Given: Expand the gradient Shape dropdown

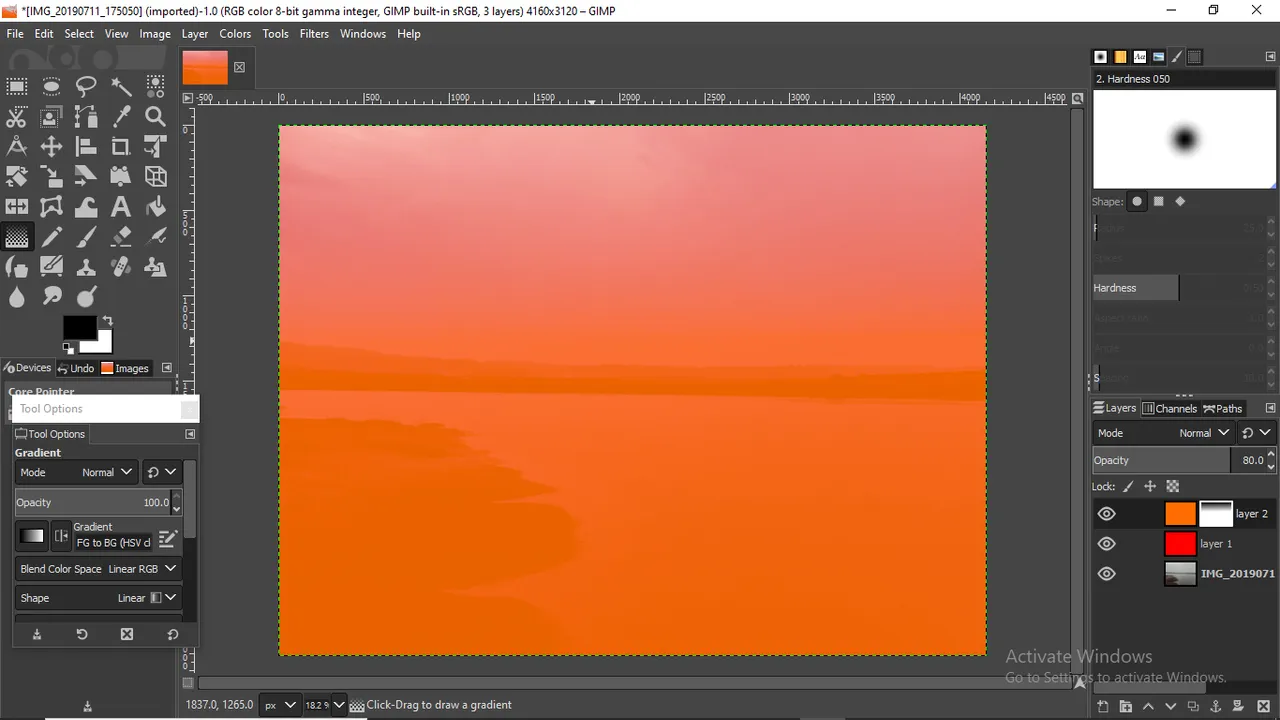Looking at the screenshot, I should pos(98,598).
